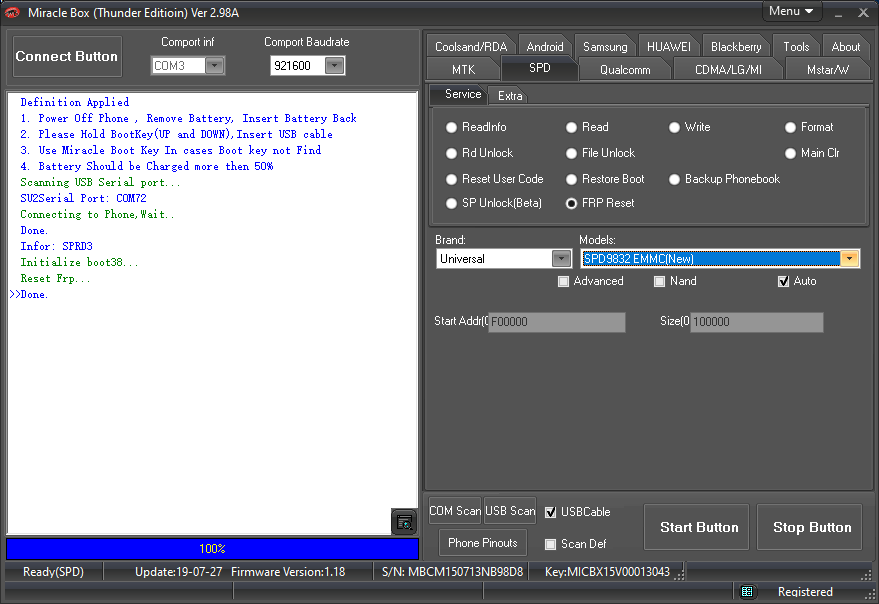
Task: Click the Firmware Version:1.18 status text
Action: (288, 572)
